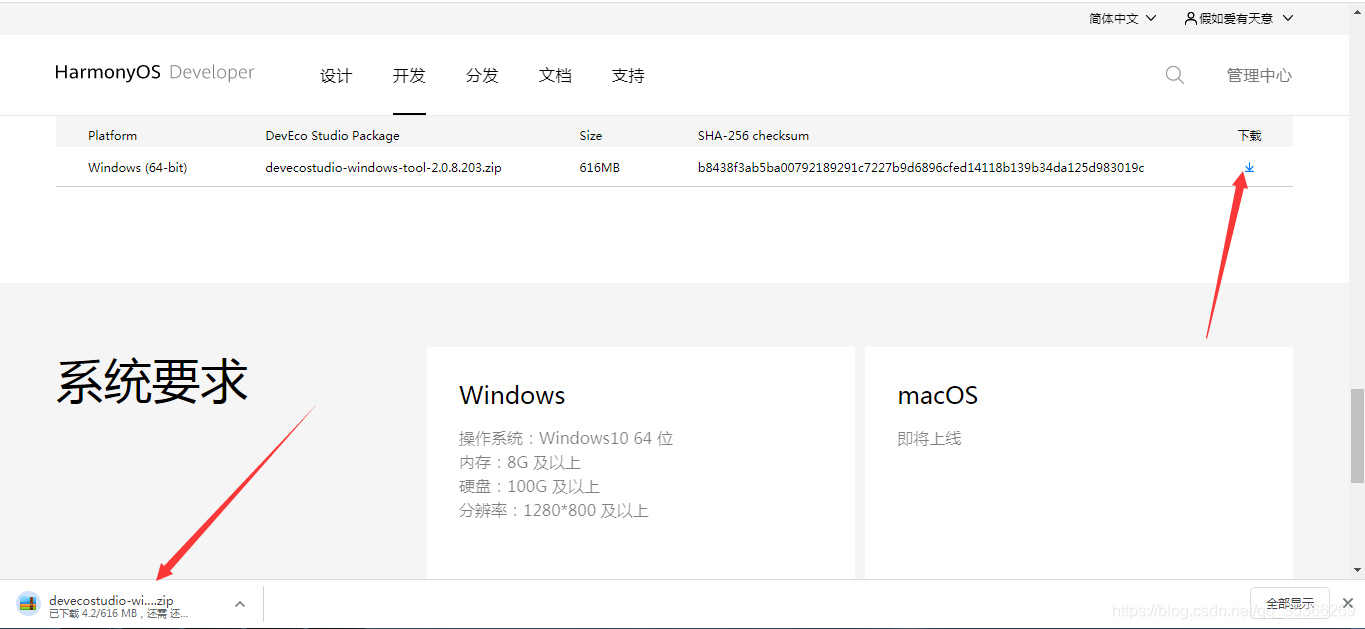Click the zip file icon in download bar
1365x629 pixels.
click(27, 603)
